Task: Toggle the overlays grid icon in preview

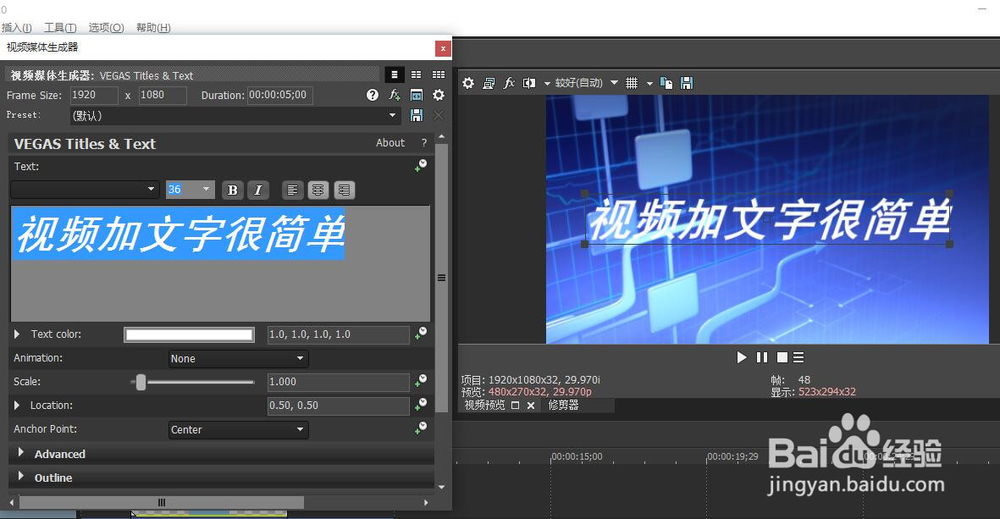Action: pos(631,83)
